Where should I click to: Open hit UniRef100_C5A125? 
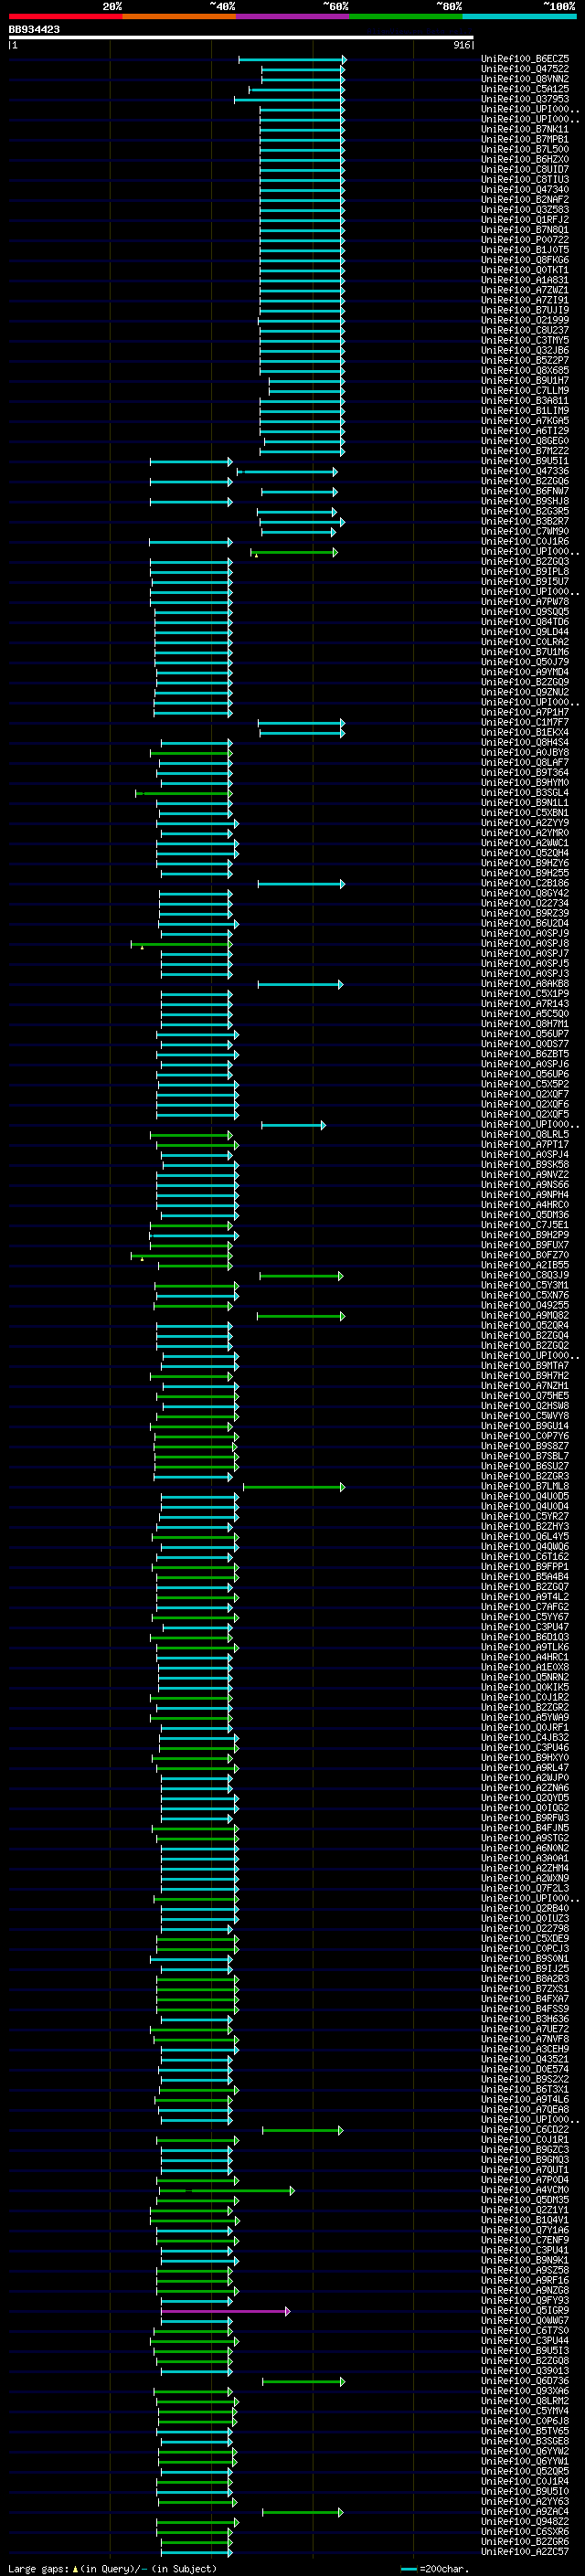point(525,89)
